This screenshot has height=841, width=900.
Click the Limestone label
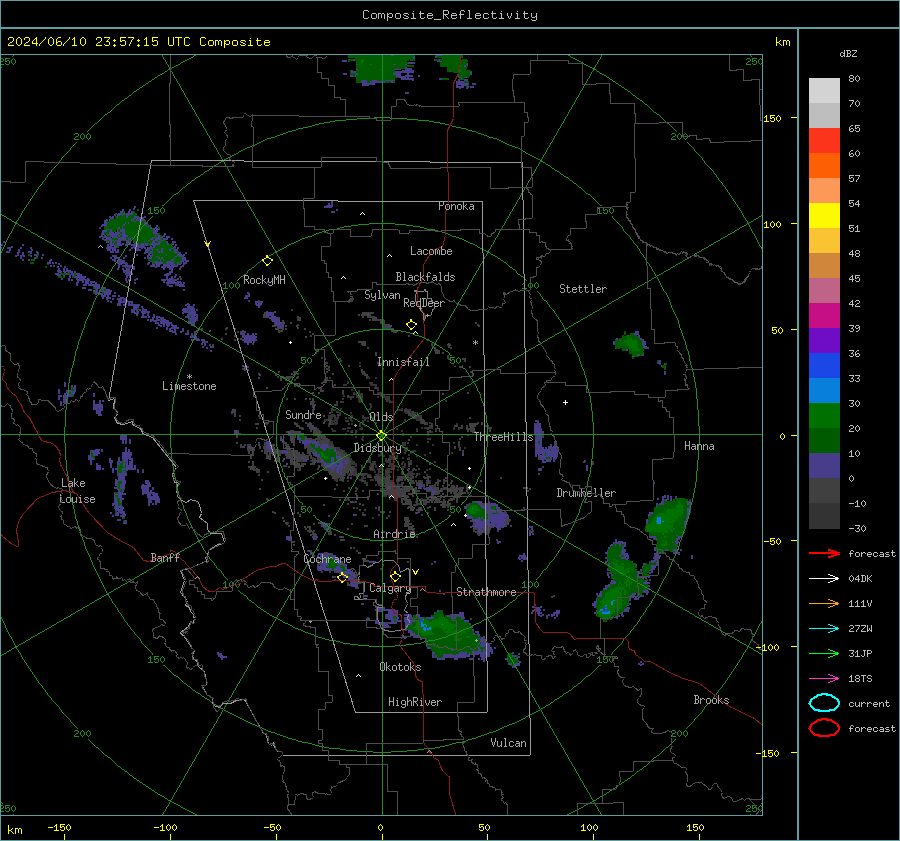(x=189, y=386)
